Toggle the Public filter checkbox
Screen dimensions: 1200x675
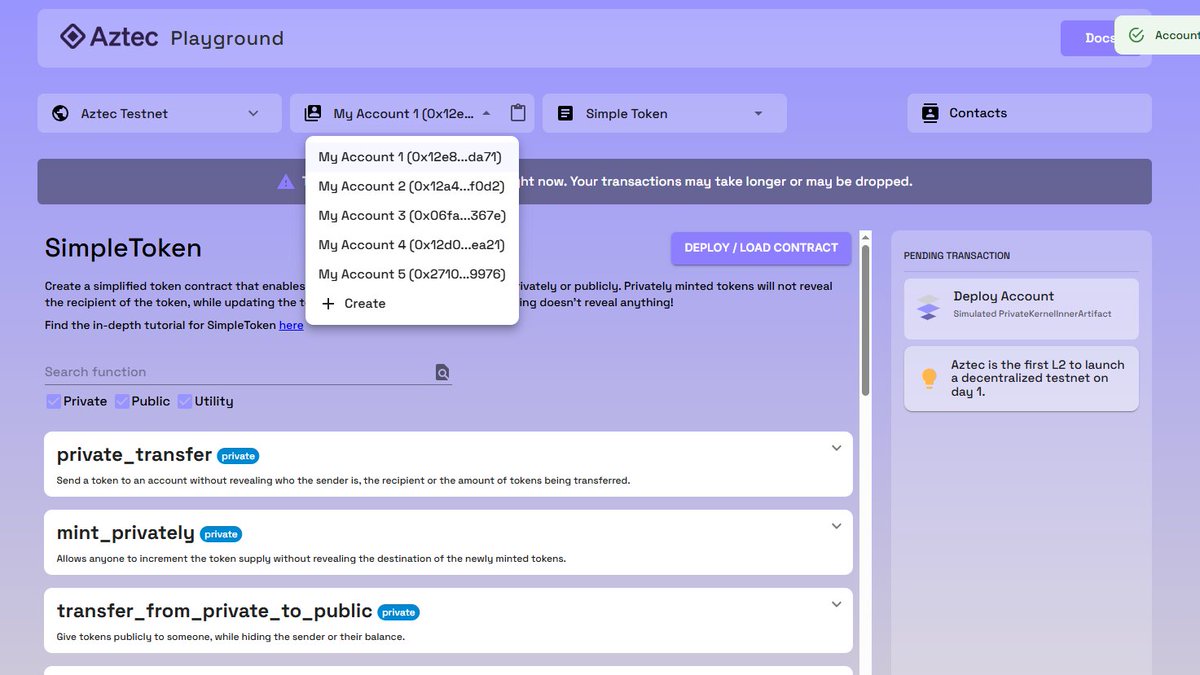(122, 401)
